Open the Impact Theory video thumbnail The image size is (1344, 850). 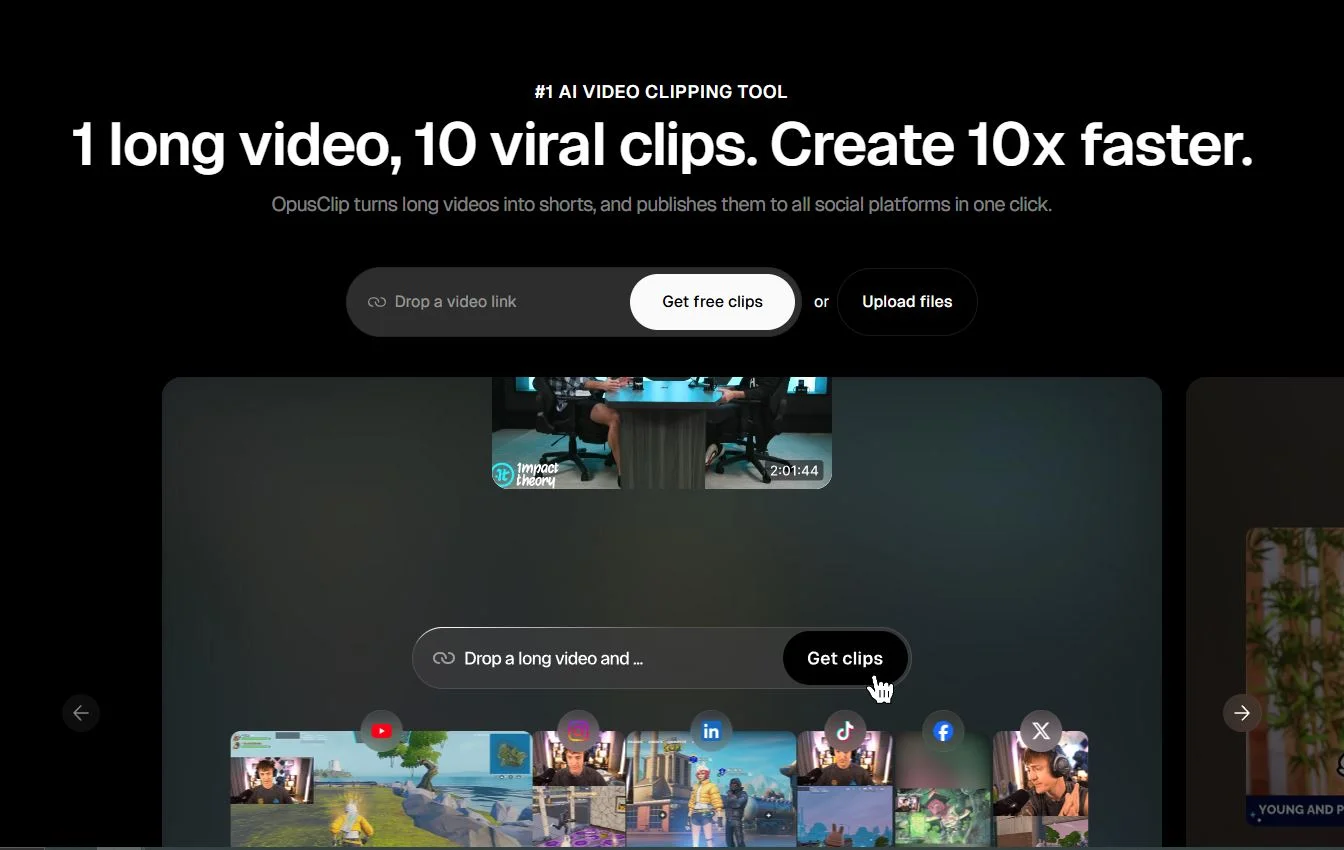point(662,433)
